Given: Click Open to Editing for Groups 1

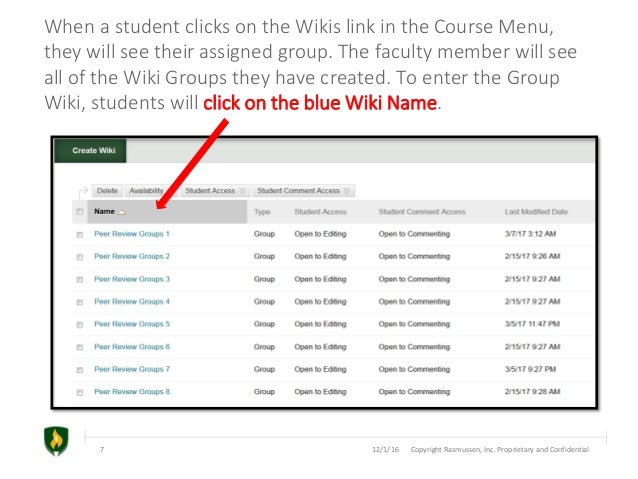Looking at the screenshot, I should click(320, 234).
